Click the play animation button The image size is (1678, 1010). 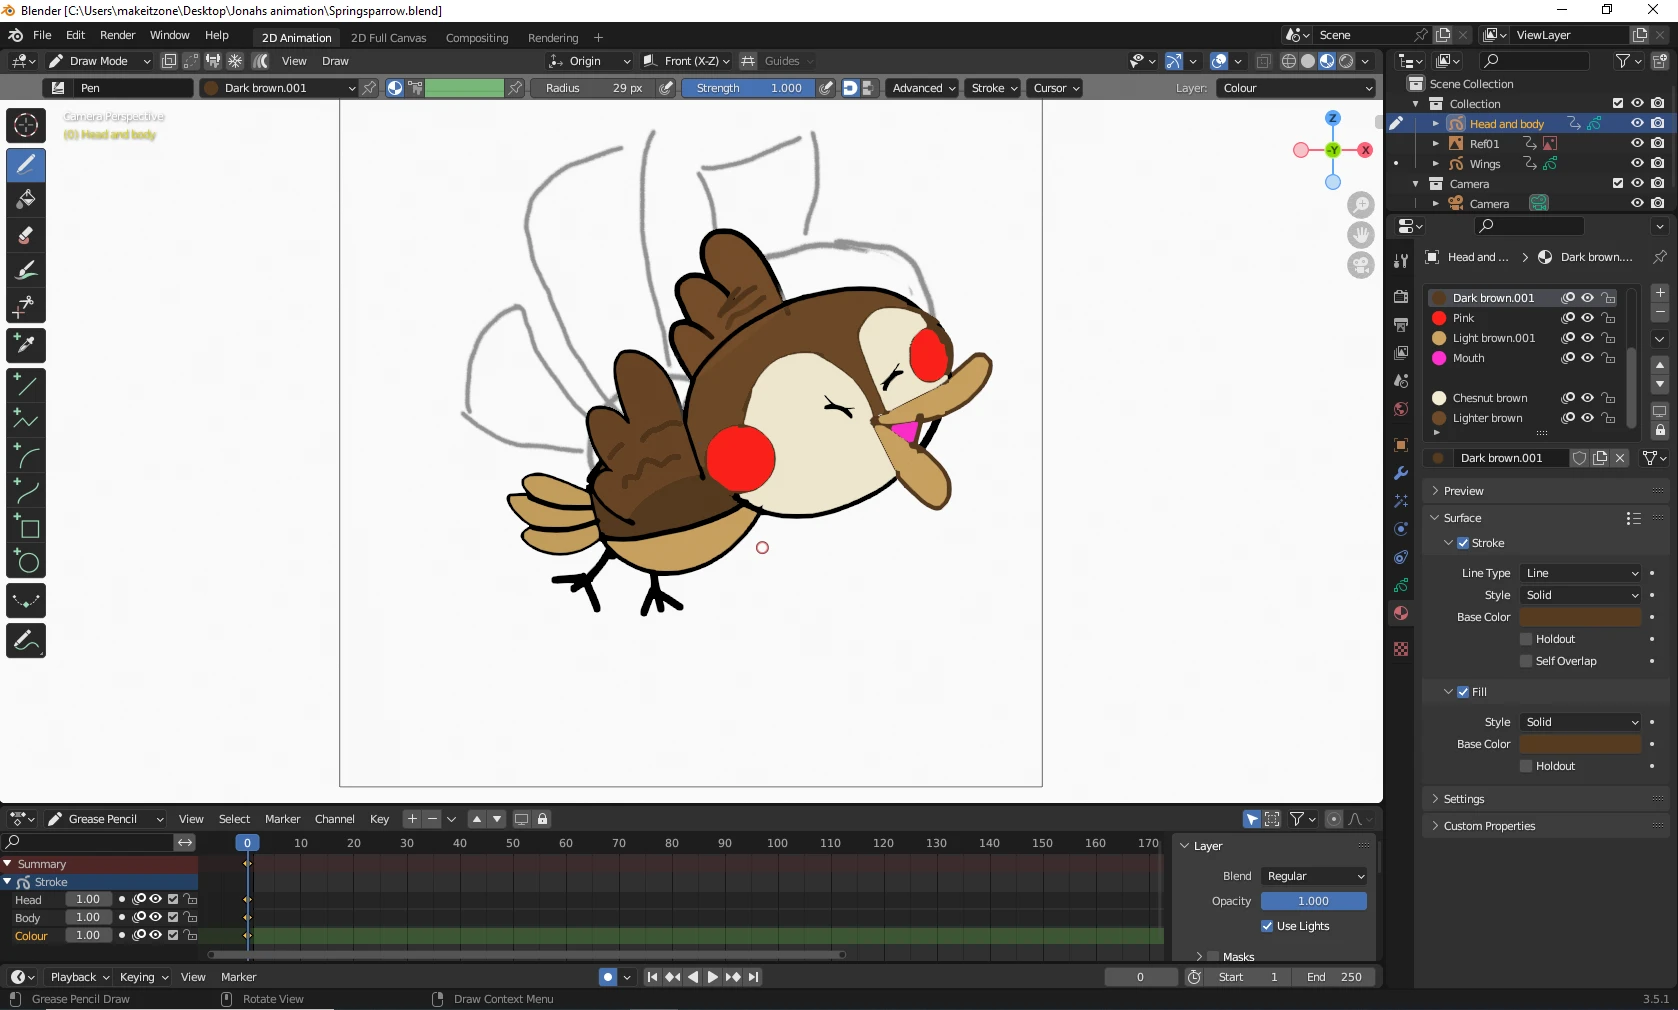712,977
